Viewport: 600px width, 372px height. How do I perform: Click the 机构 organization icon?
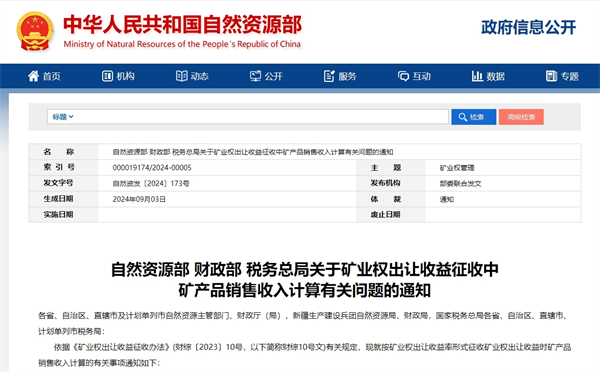107,76
